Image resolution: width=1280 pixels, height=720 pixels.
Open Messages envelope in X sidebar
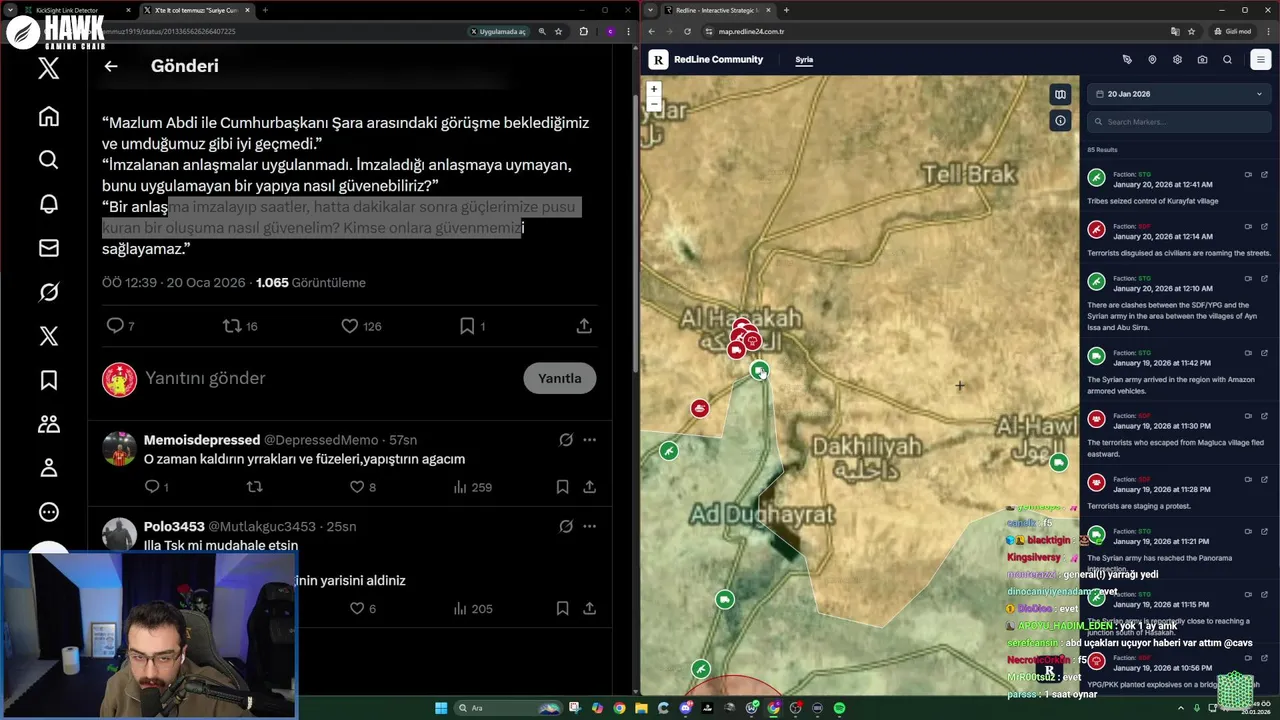tap(48, 248)
